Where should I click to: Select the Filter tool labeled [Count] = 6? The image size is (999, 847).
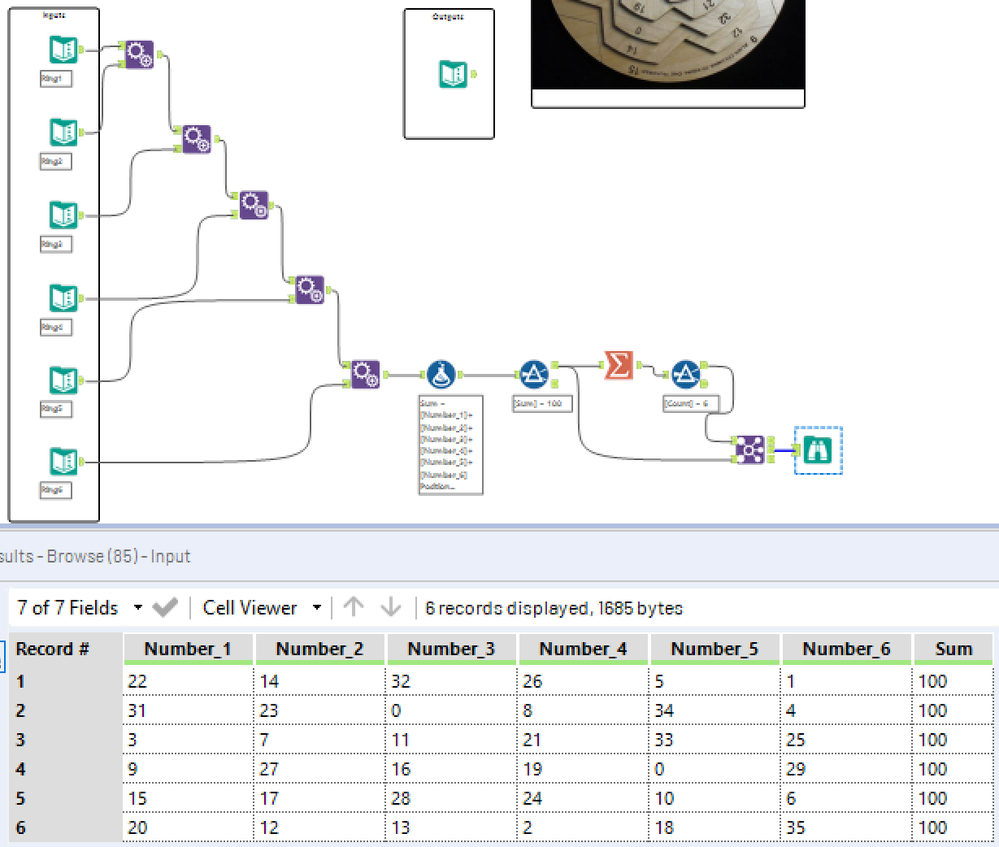pos(686,374)
